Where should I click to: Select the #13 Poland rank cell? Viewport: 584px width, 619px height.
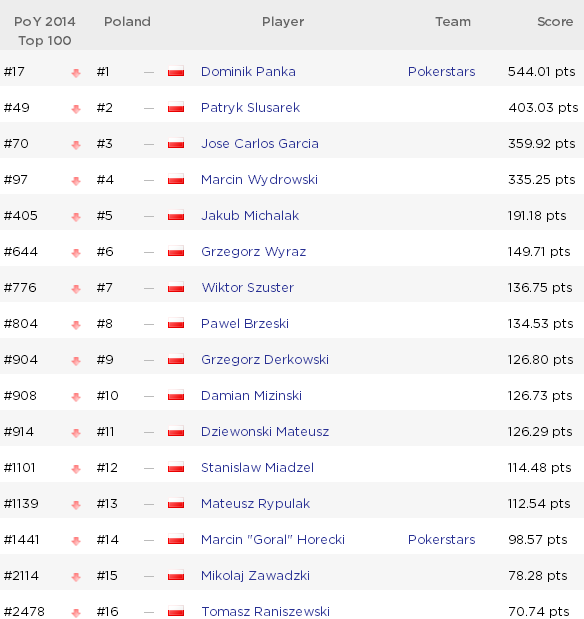pyautogui.click(x=107, y=504)
